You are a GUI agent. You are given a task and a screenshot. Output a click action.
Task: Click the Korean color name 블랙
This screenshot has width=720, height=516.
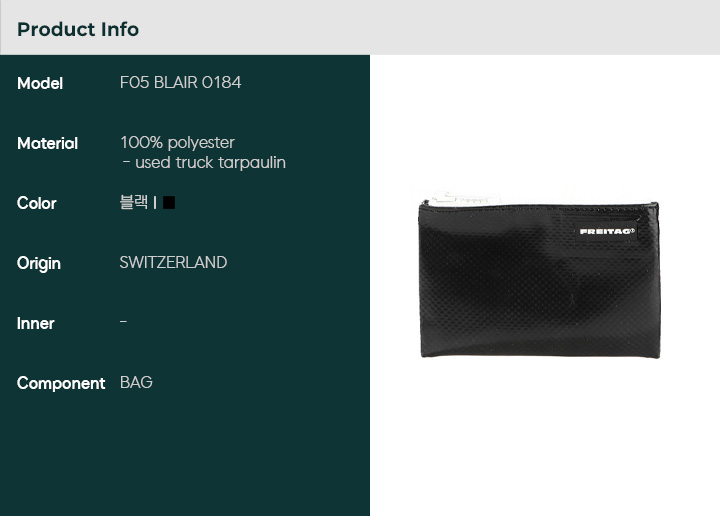(x=134, y=202)
